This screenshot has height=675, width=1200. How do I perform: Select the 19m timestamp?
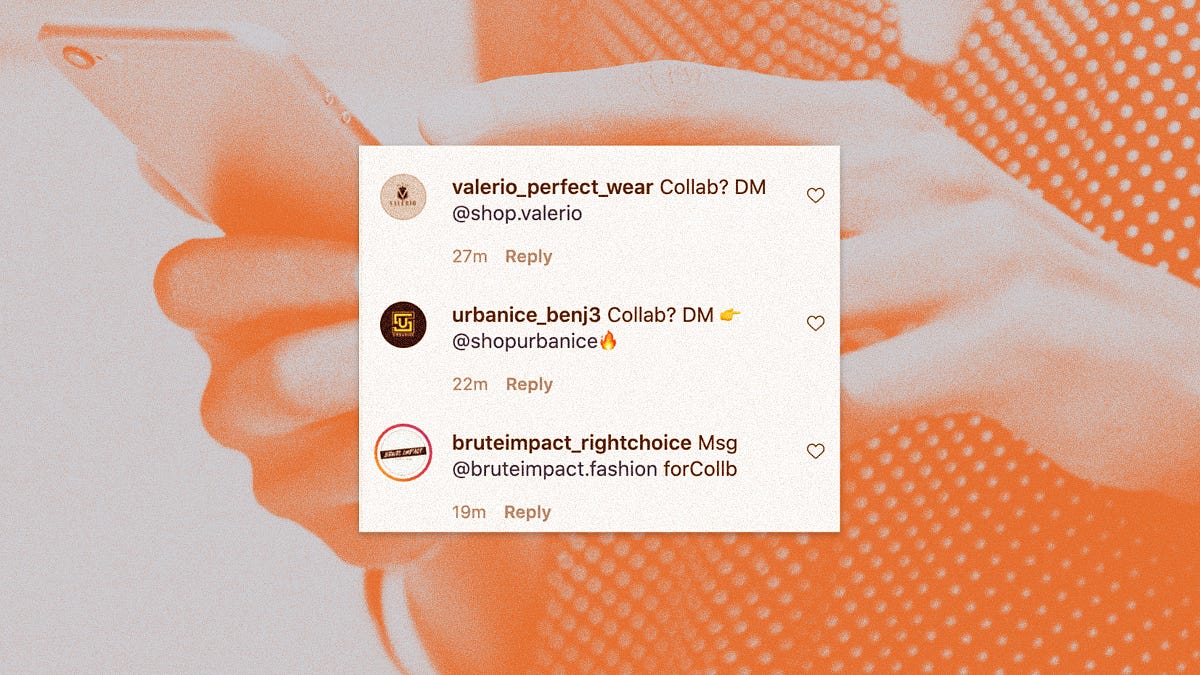pos(469,512)
